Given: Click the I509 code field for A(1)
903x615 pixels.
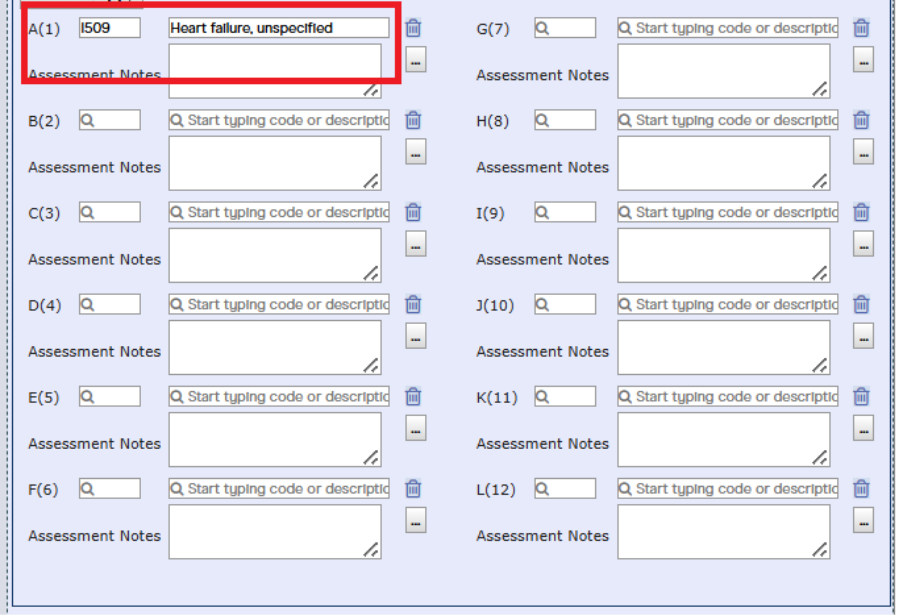Looking at the screenshot, I should click(x=109, y=28).
